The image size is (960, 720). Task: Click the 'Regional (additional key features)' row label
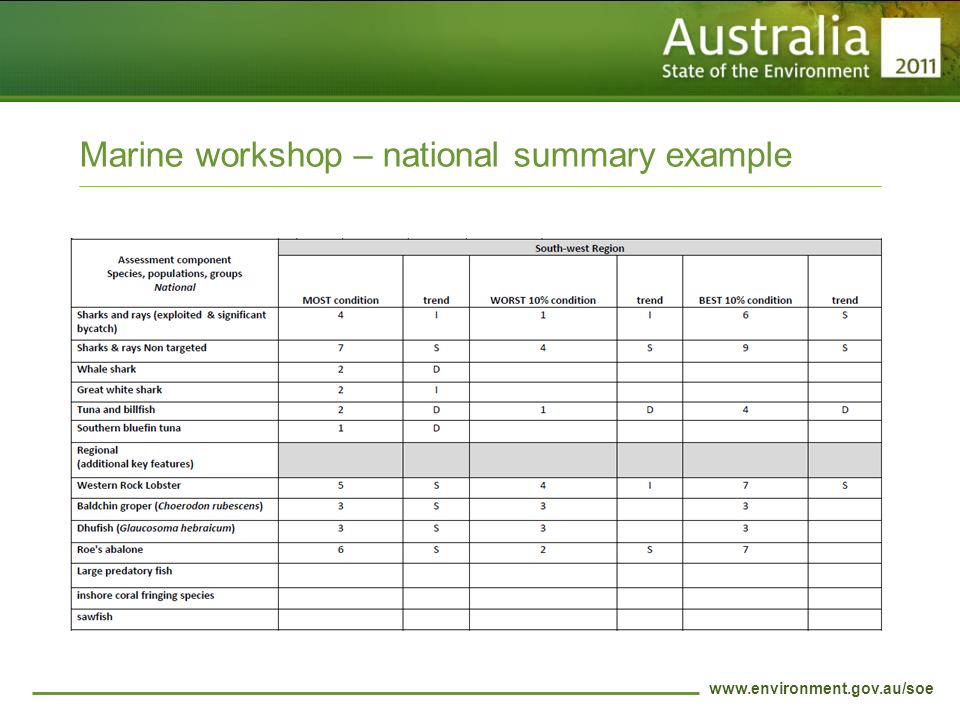click(x=135, y=457)
